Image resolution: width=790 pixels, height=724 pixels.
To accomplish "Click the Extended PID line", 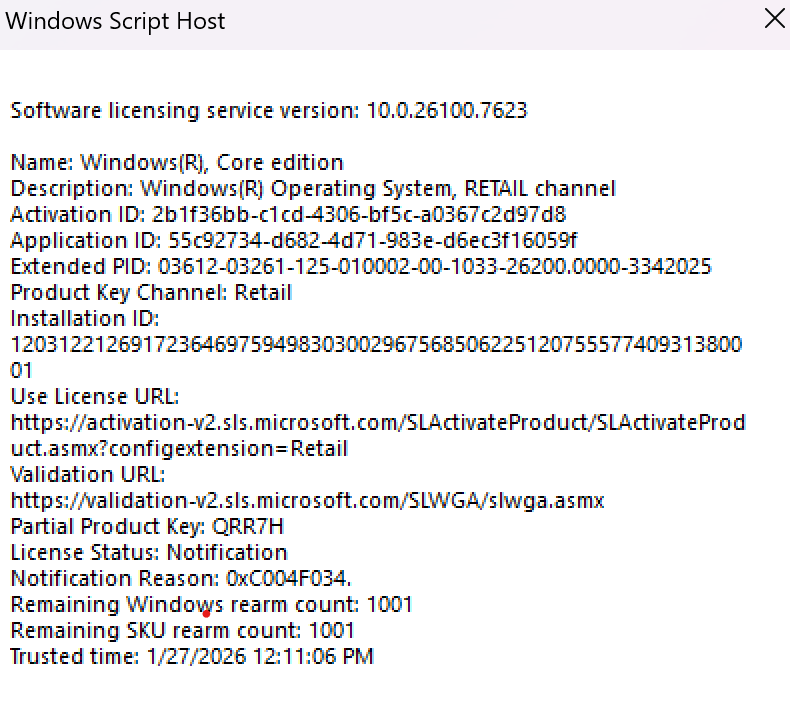I will (361, 267).
